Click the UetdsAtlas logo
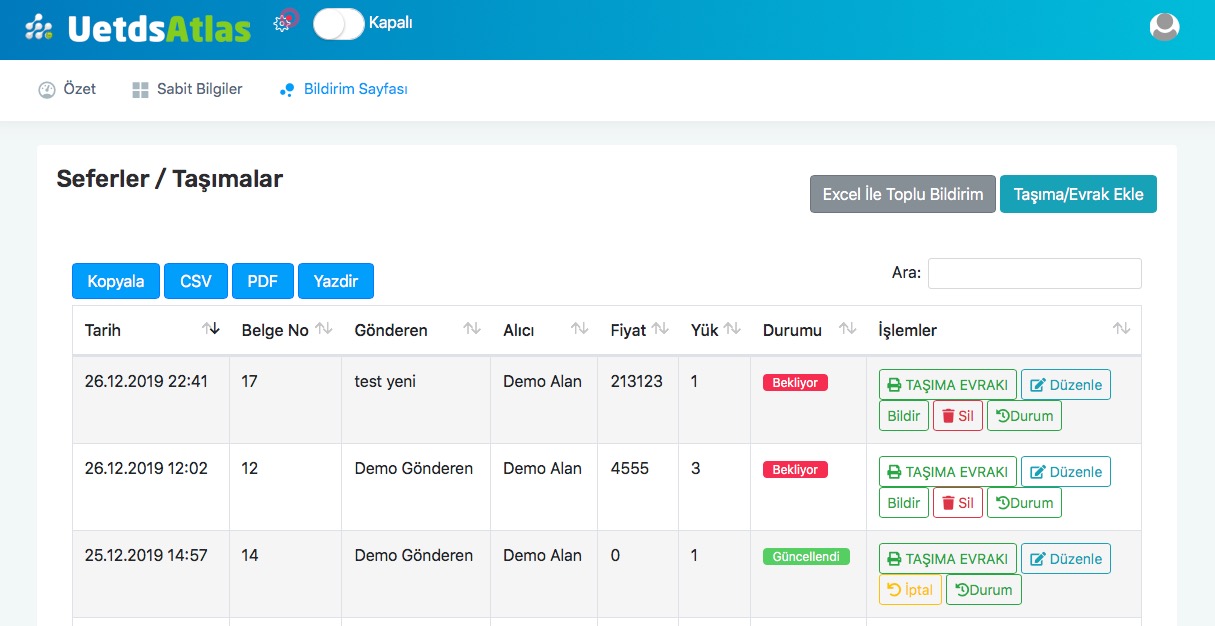 tap(138, 27)
